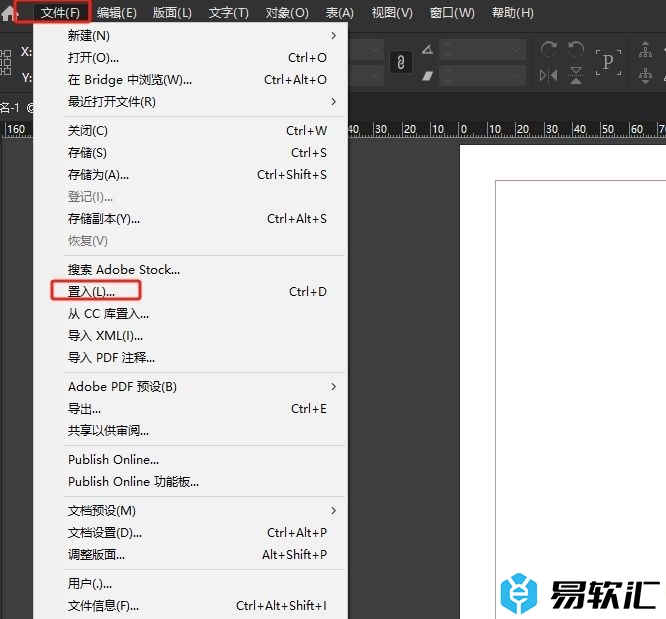Screen dimensions: 666x619
Task: Click the horizontal ruler above the page
Action: click(507, 129)
